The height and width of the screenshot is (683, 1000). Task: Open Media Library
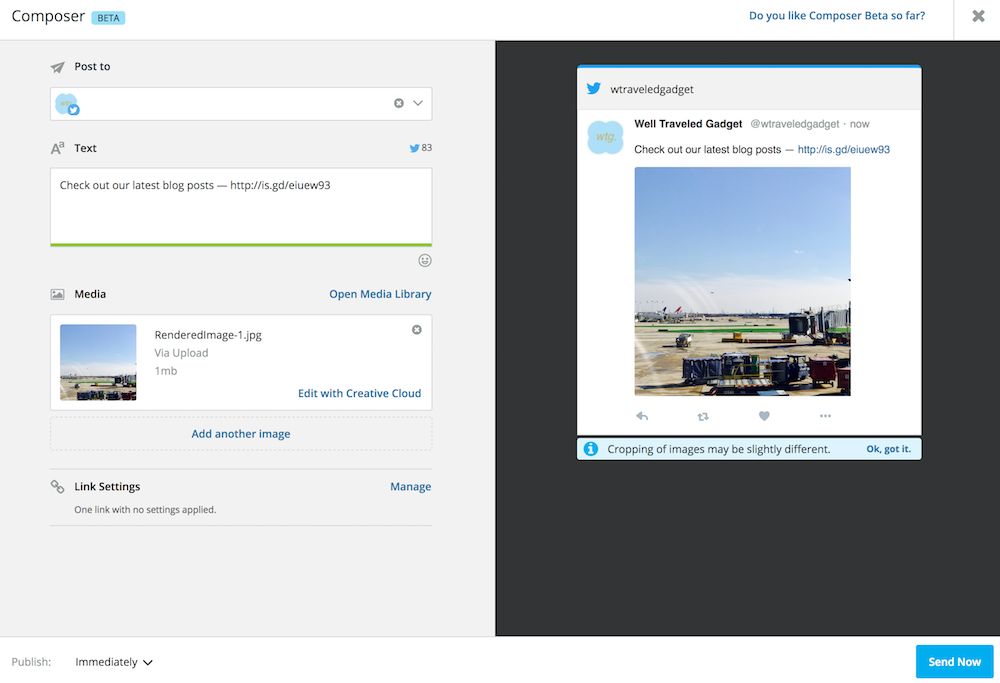click(380, 294)
